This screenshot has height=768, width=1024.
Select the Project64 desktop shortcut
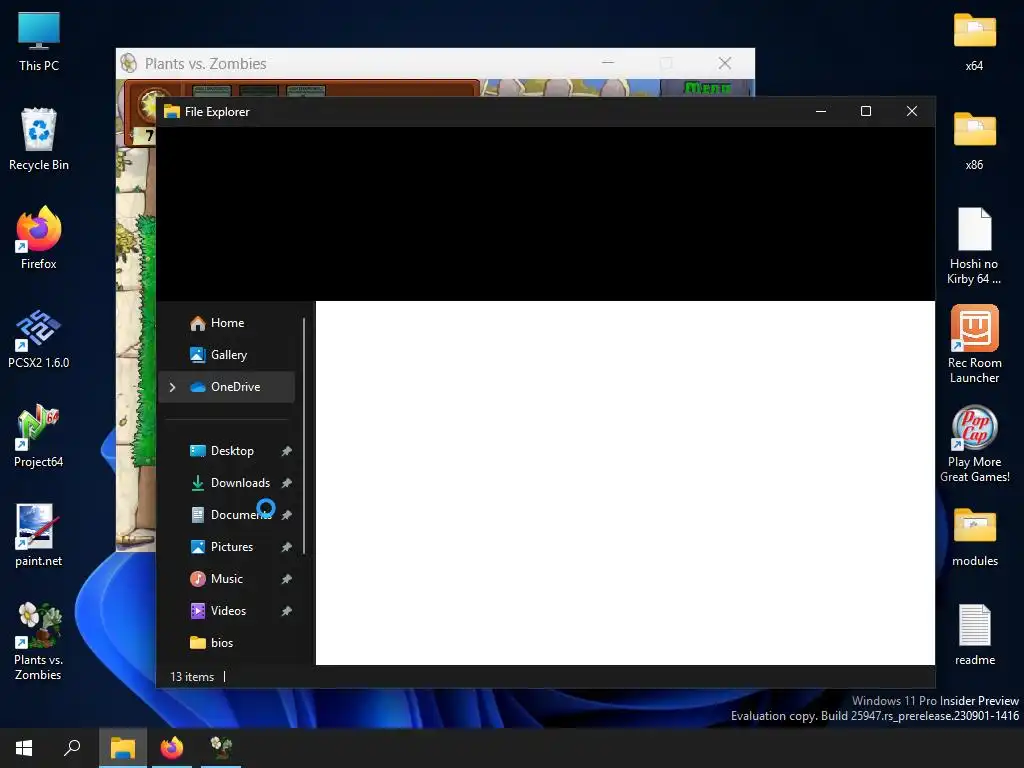(x=39, y=436)
